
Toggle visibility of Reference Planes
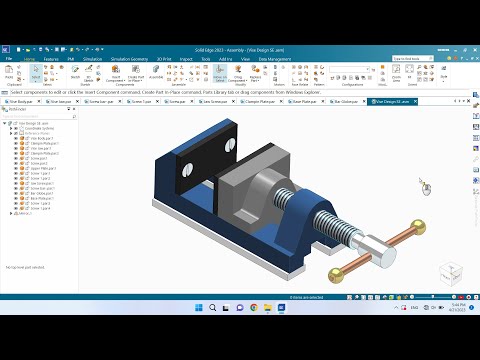tap(16, 133)
